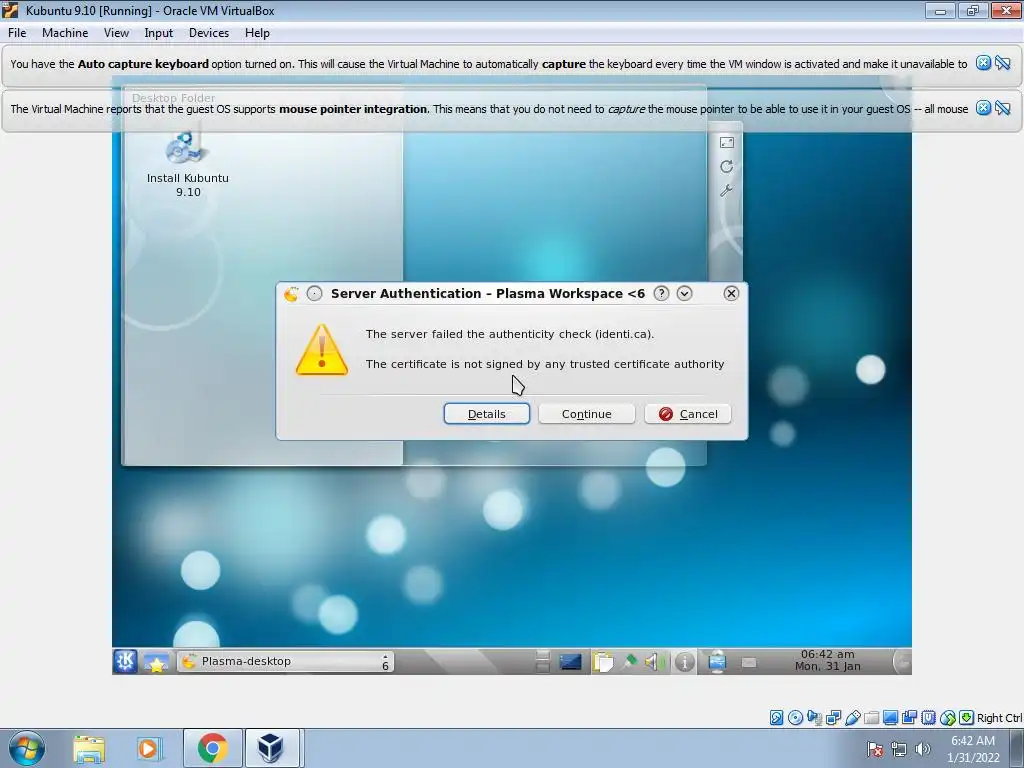Click the KDE clock showing 06:42 am
1024x768 pixels.
pyautogui.click(x=827, y=661)
